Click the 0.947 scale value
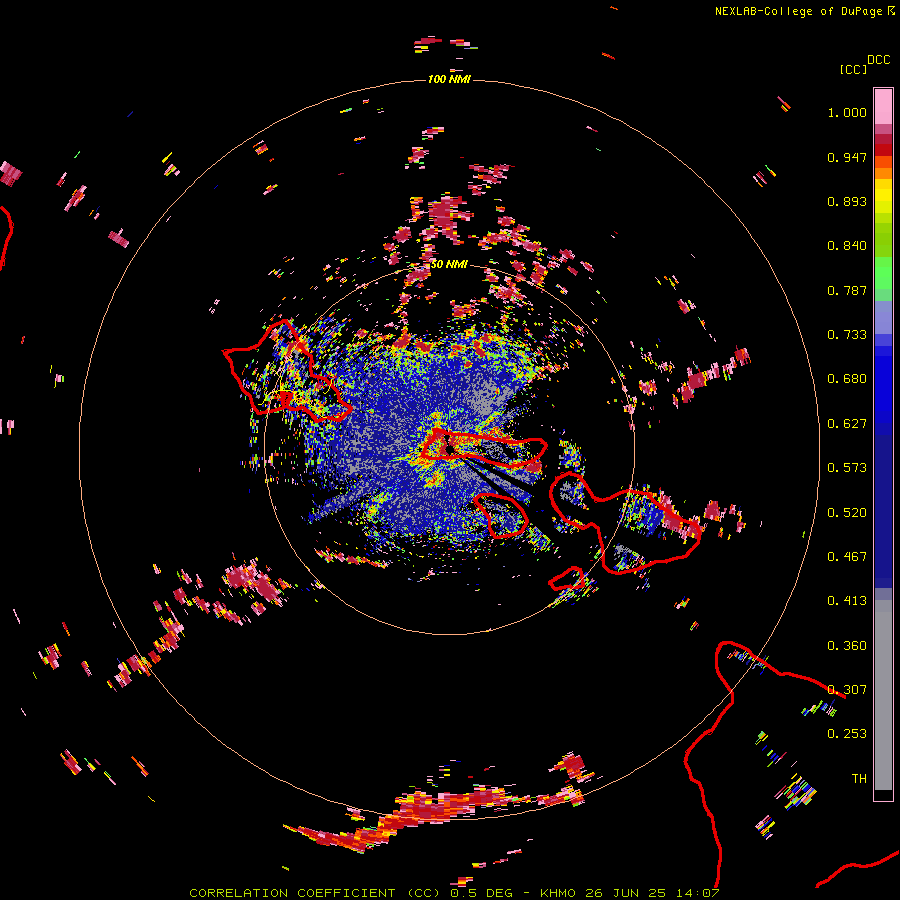 tap(847, 157)
